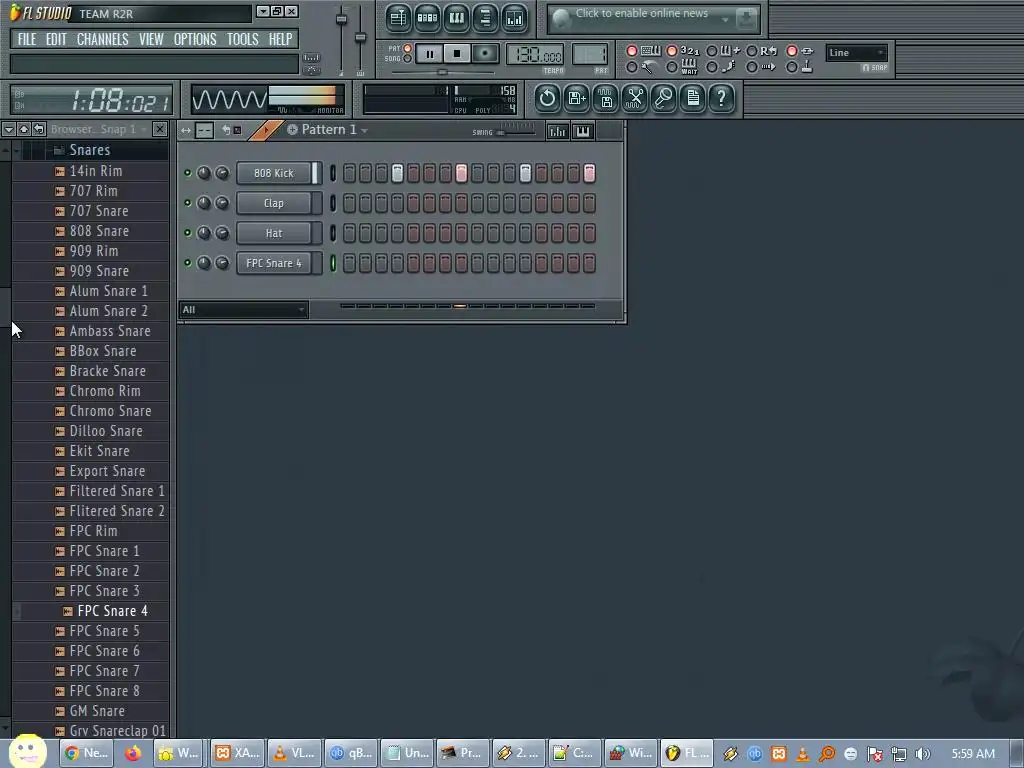This screenshot has width=1024, height=768.
Task: Mute the Clap channel green LED
Action: click(x=187, y=203)
